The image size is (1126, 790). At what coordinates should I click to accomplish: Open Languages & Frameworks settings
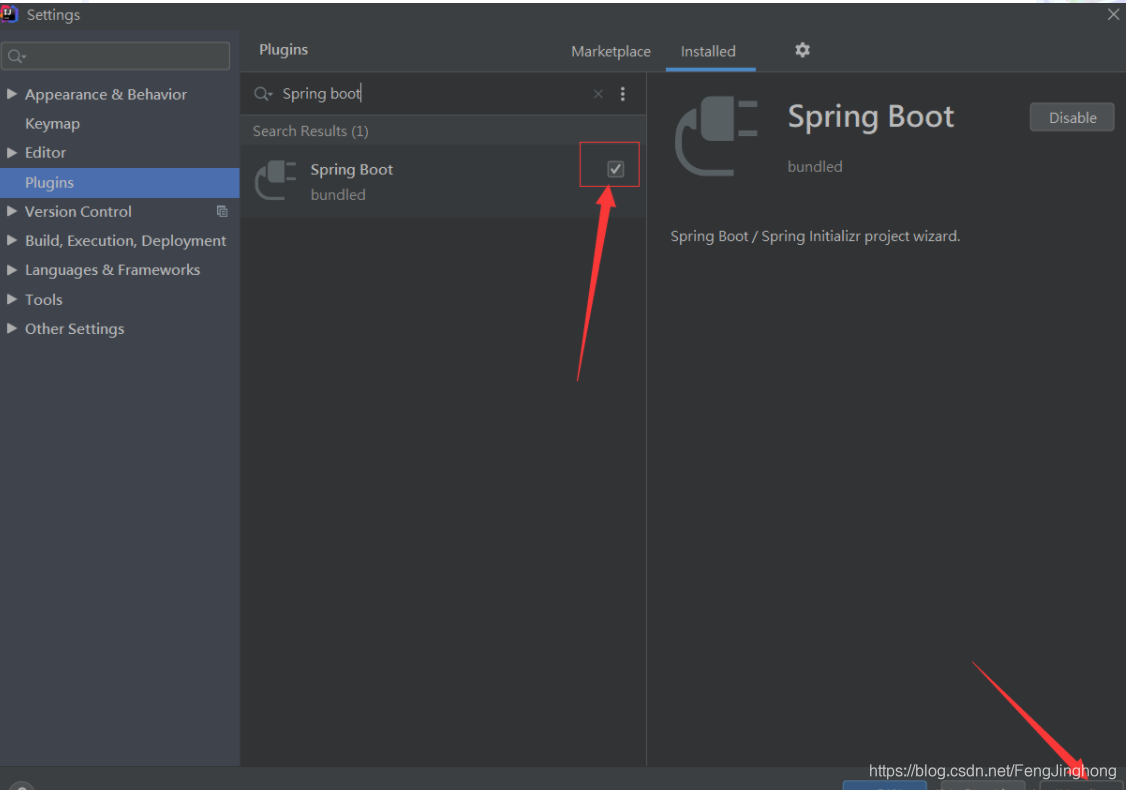point(113,270)
